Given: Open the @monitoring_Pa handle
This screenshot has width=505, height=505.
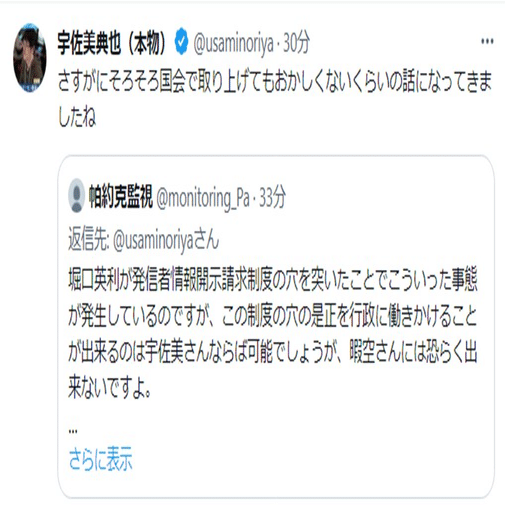Looking at the screenshot, I should coord(203,198).
